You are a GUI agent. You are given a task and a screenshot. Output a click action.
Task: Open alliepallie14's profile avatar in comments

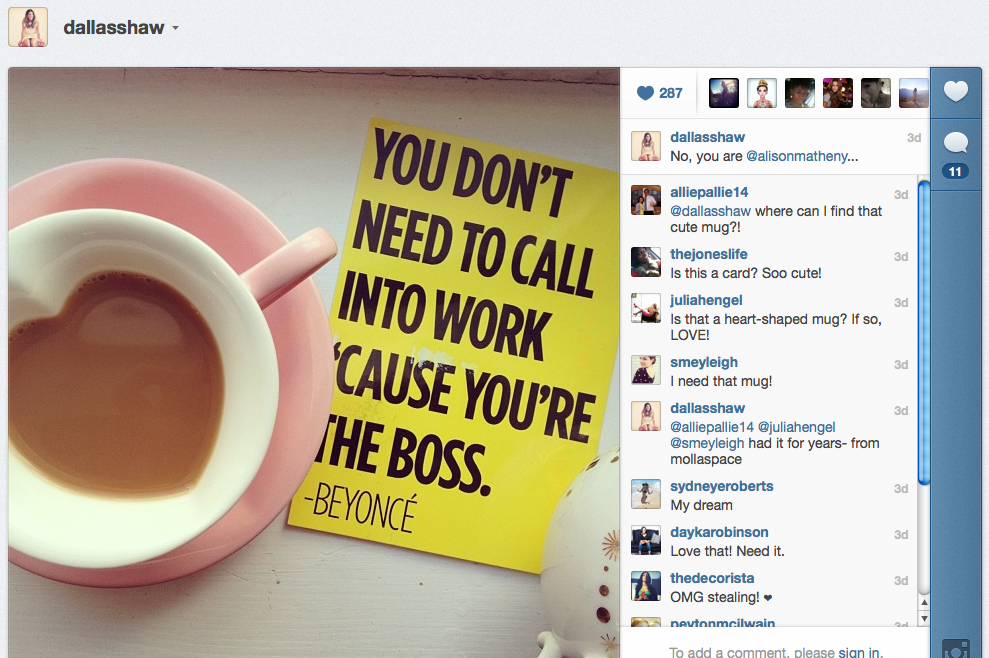coord(646,201)
